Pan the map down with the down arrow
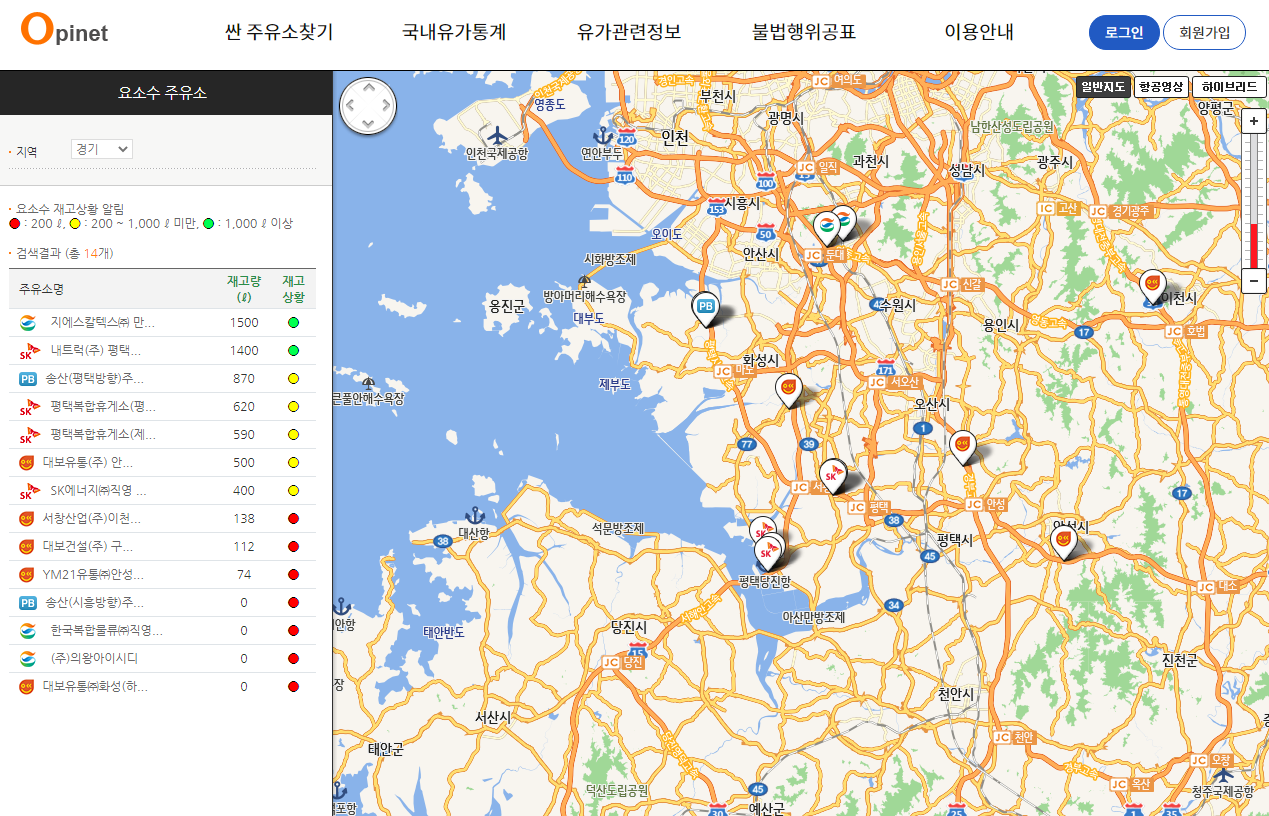 [x=368, y=124]
